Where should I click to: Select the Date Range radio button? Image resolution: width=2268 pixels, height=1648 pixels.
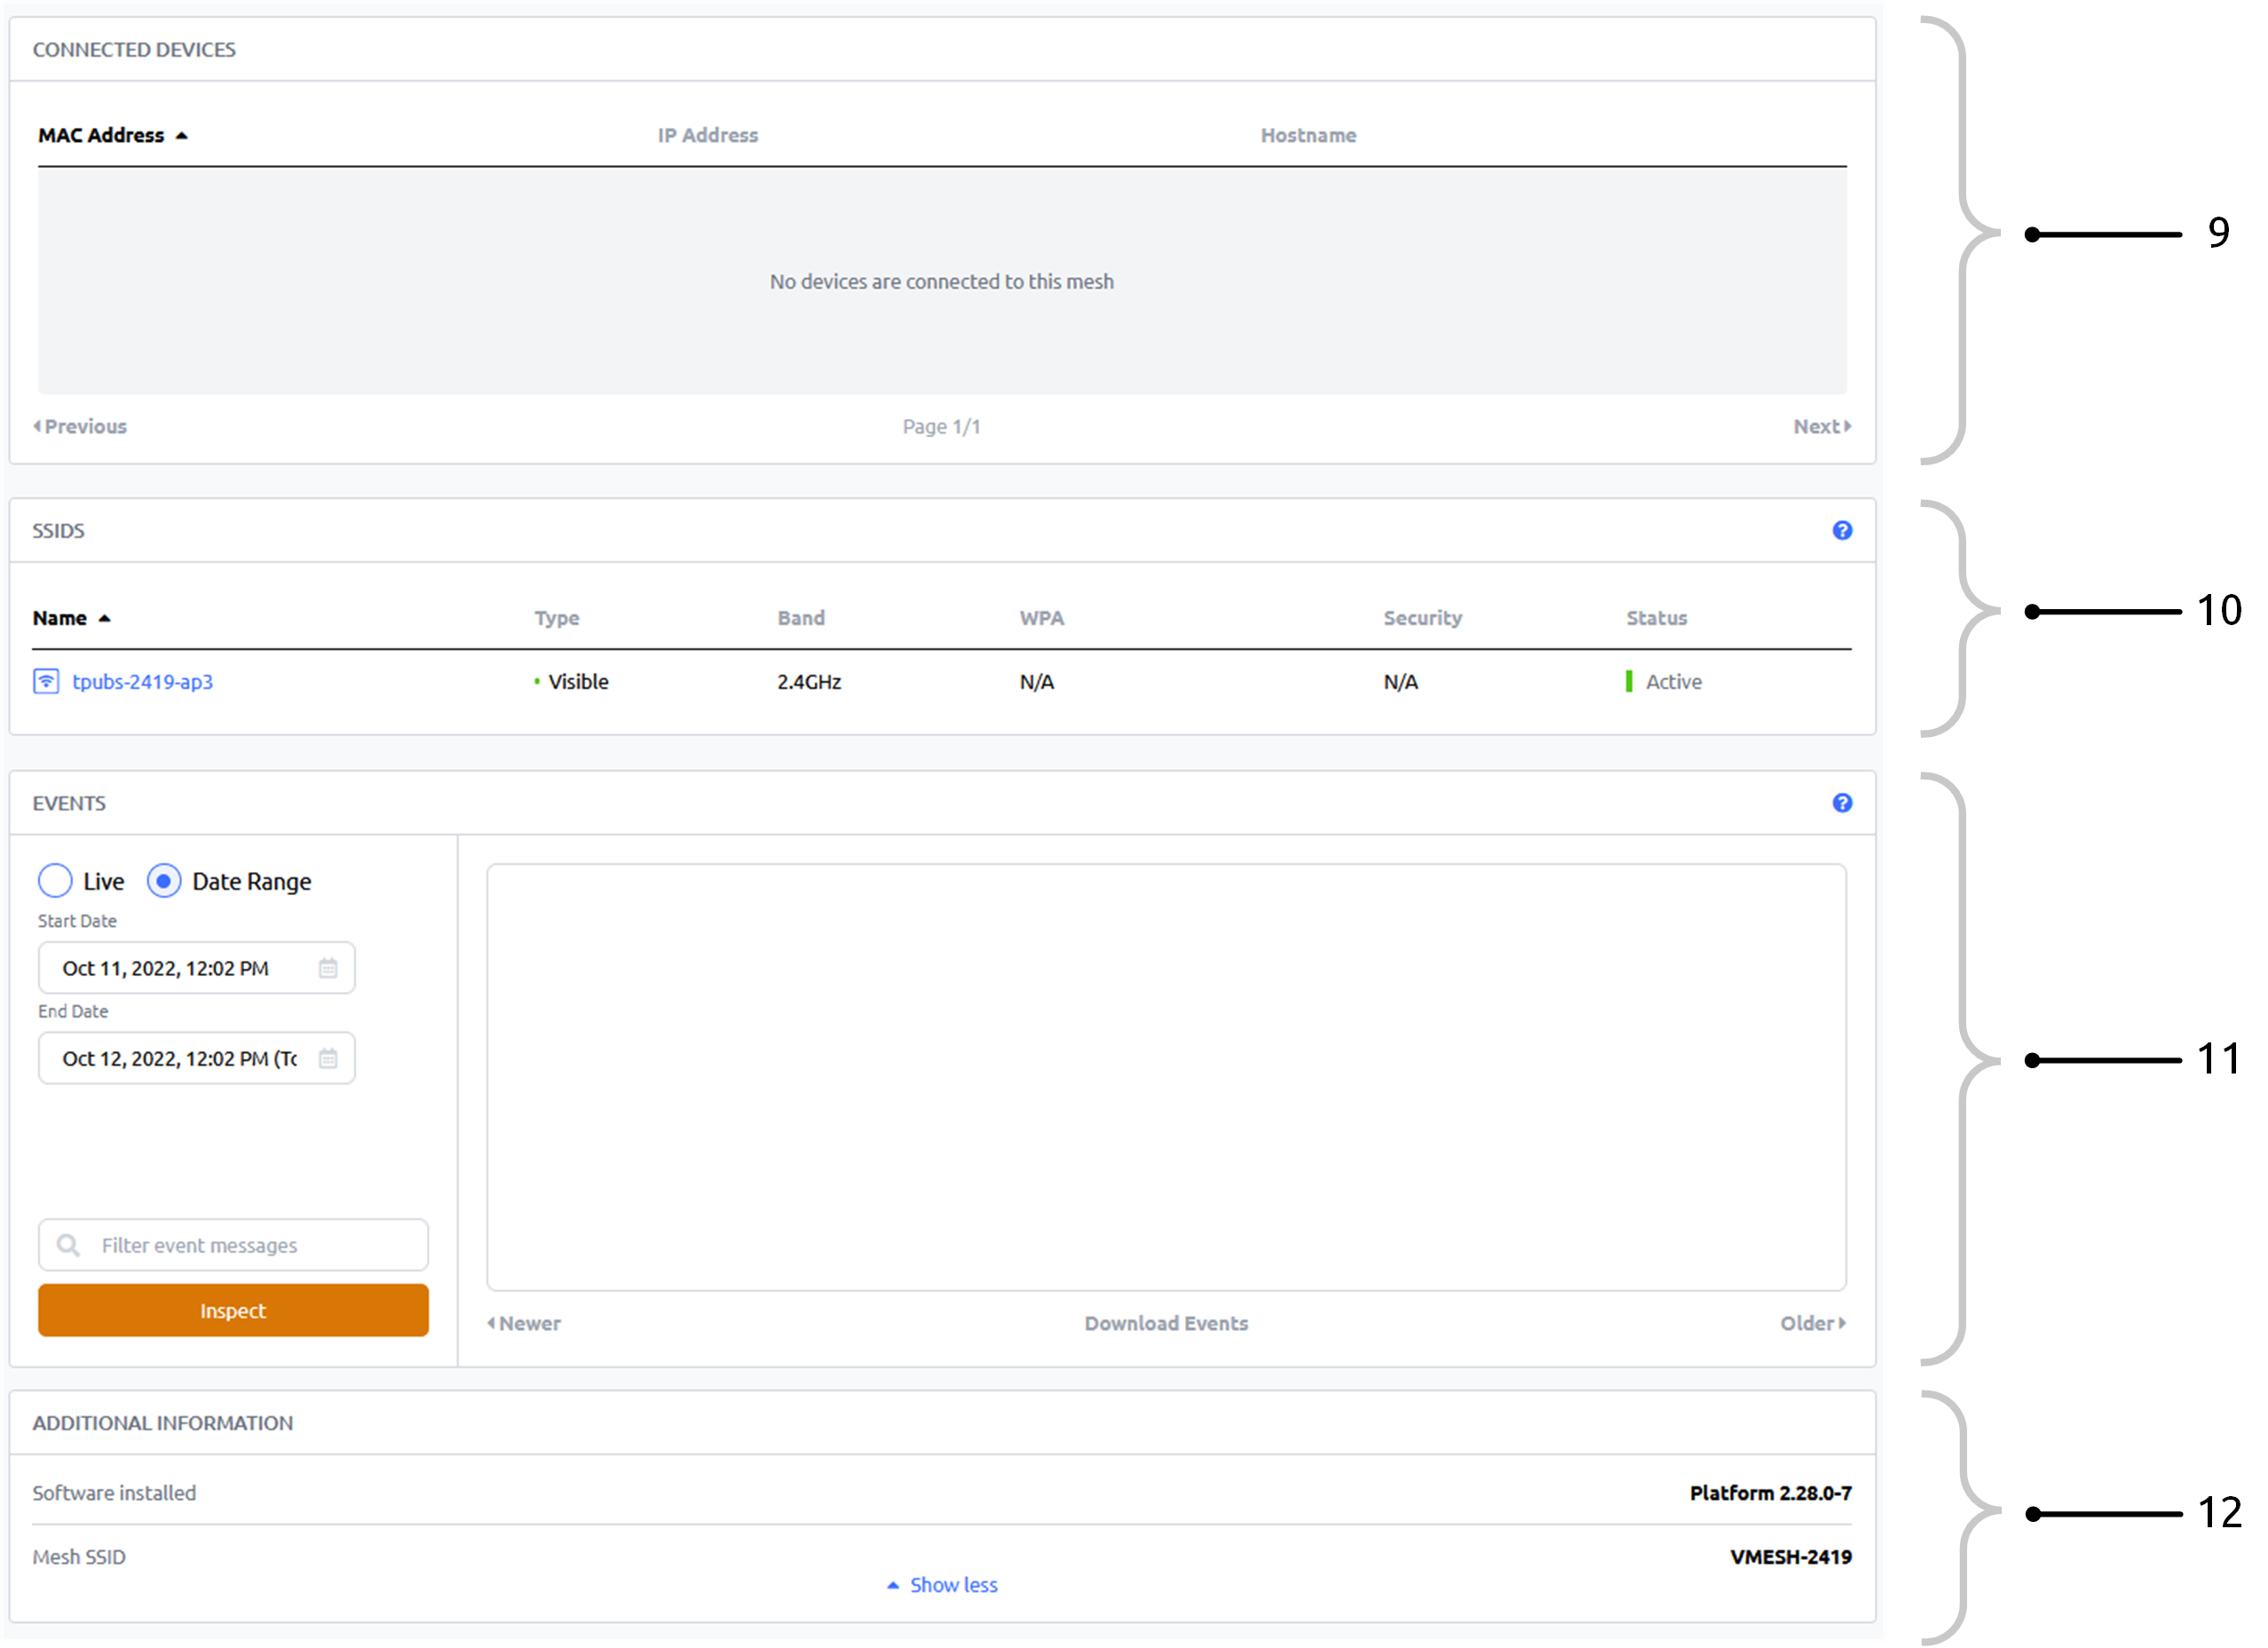tap(164, 881)
